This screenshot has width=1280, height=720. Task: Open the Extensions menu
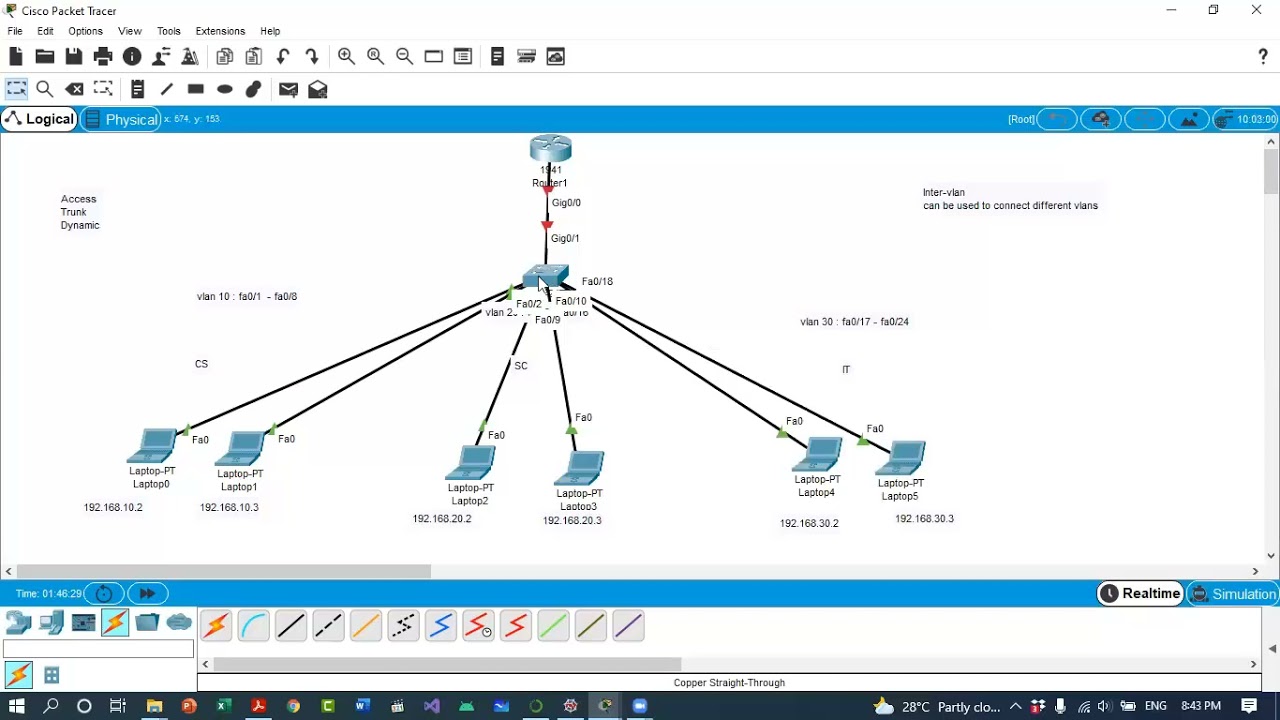[x=220, y=31]
